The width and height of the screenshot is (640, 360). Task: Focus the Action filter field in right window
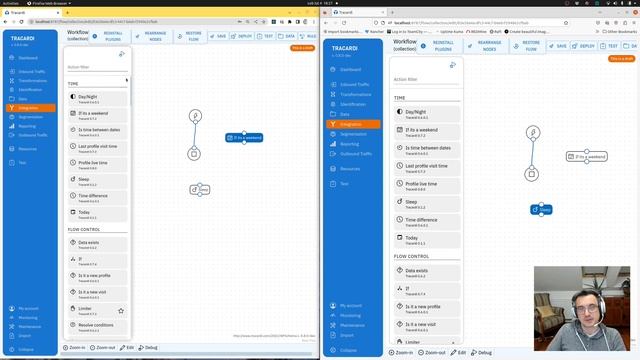click(x=426, y=80)
